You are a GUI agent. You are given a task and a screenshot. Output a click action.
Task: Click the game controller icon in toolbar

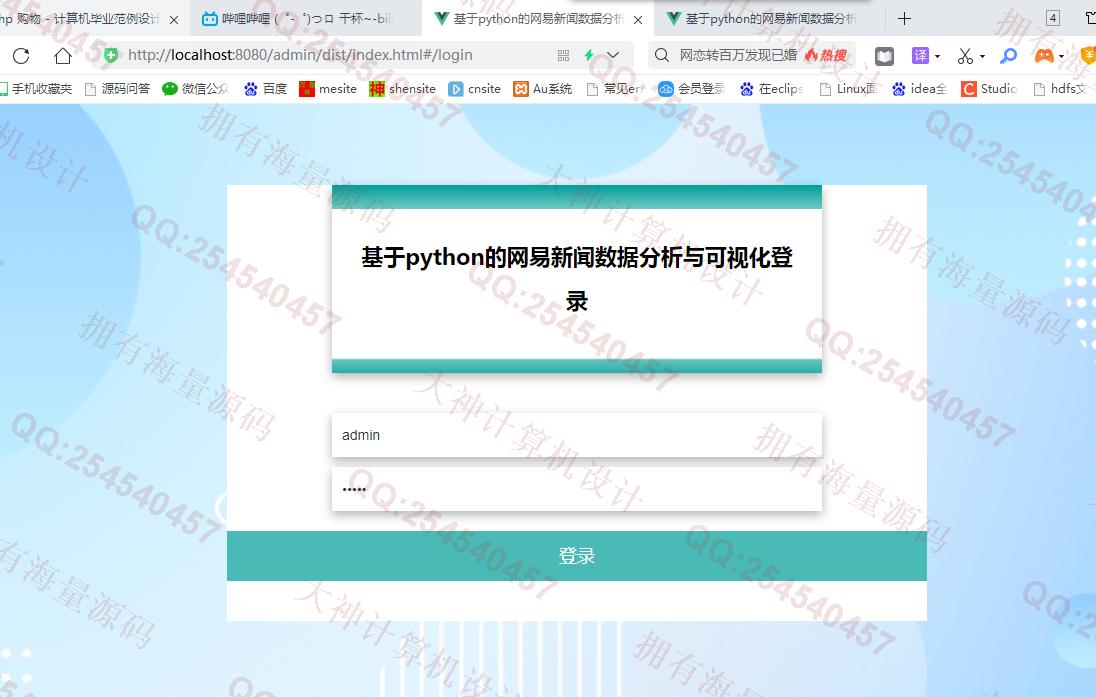(x=1043, y=56)
